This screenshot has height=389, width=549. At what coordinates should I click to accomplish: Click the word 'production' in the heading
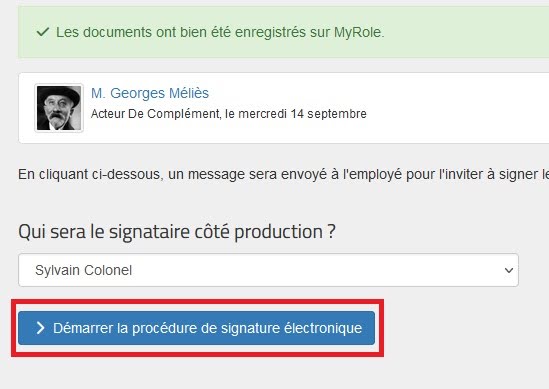pyautogui.click(x=279, y=232)
